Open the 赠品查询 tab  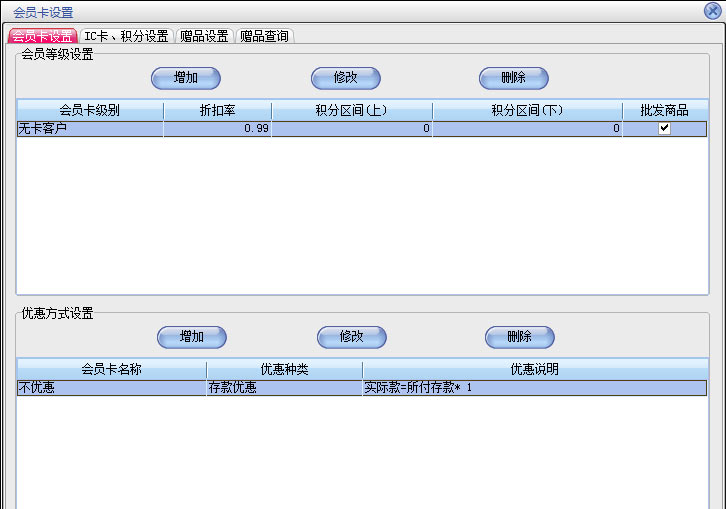(265, 36)
